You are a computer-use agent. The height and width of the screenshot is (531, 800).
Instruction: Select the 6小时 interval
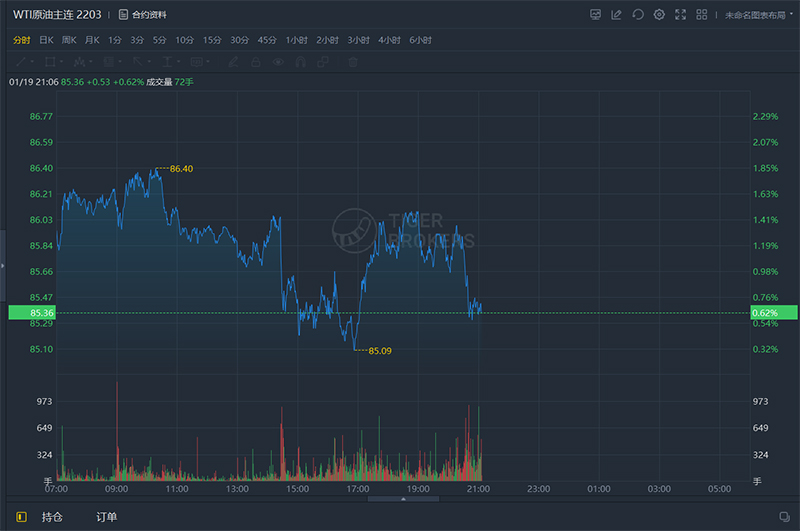(420, 40)
